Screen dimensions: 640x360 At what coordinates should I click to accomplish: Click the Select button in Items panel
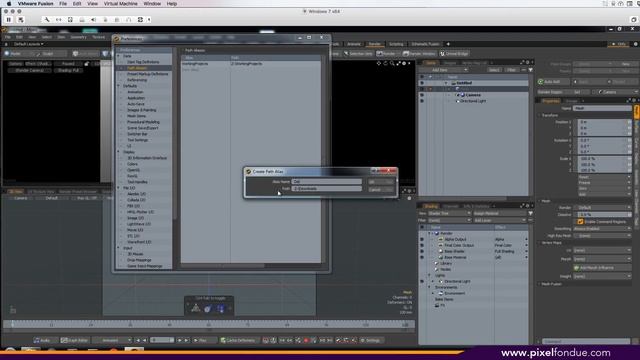coord(494,70)
